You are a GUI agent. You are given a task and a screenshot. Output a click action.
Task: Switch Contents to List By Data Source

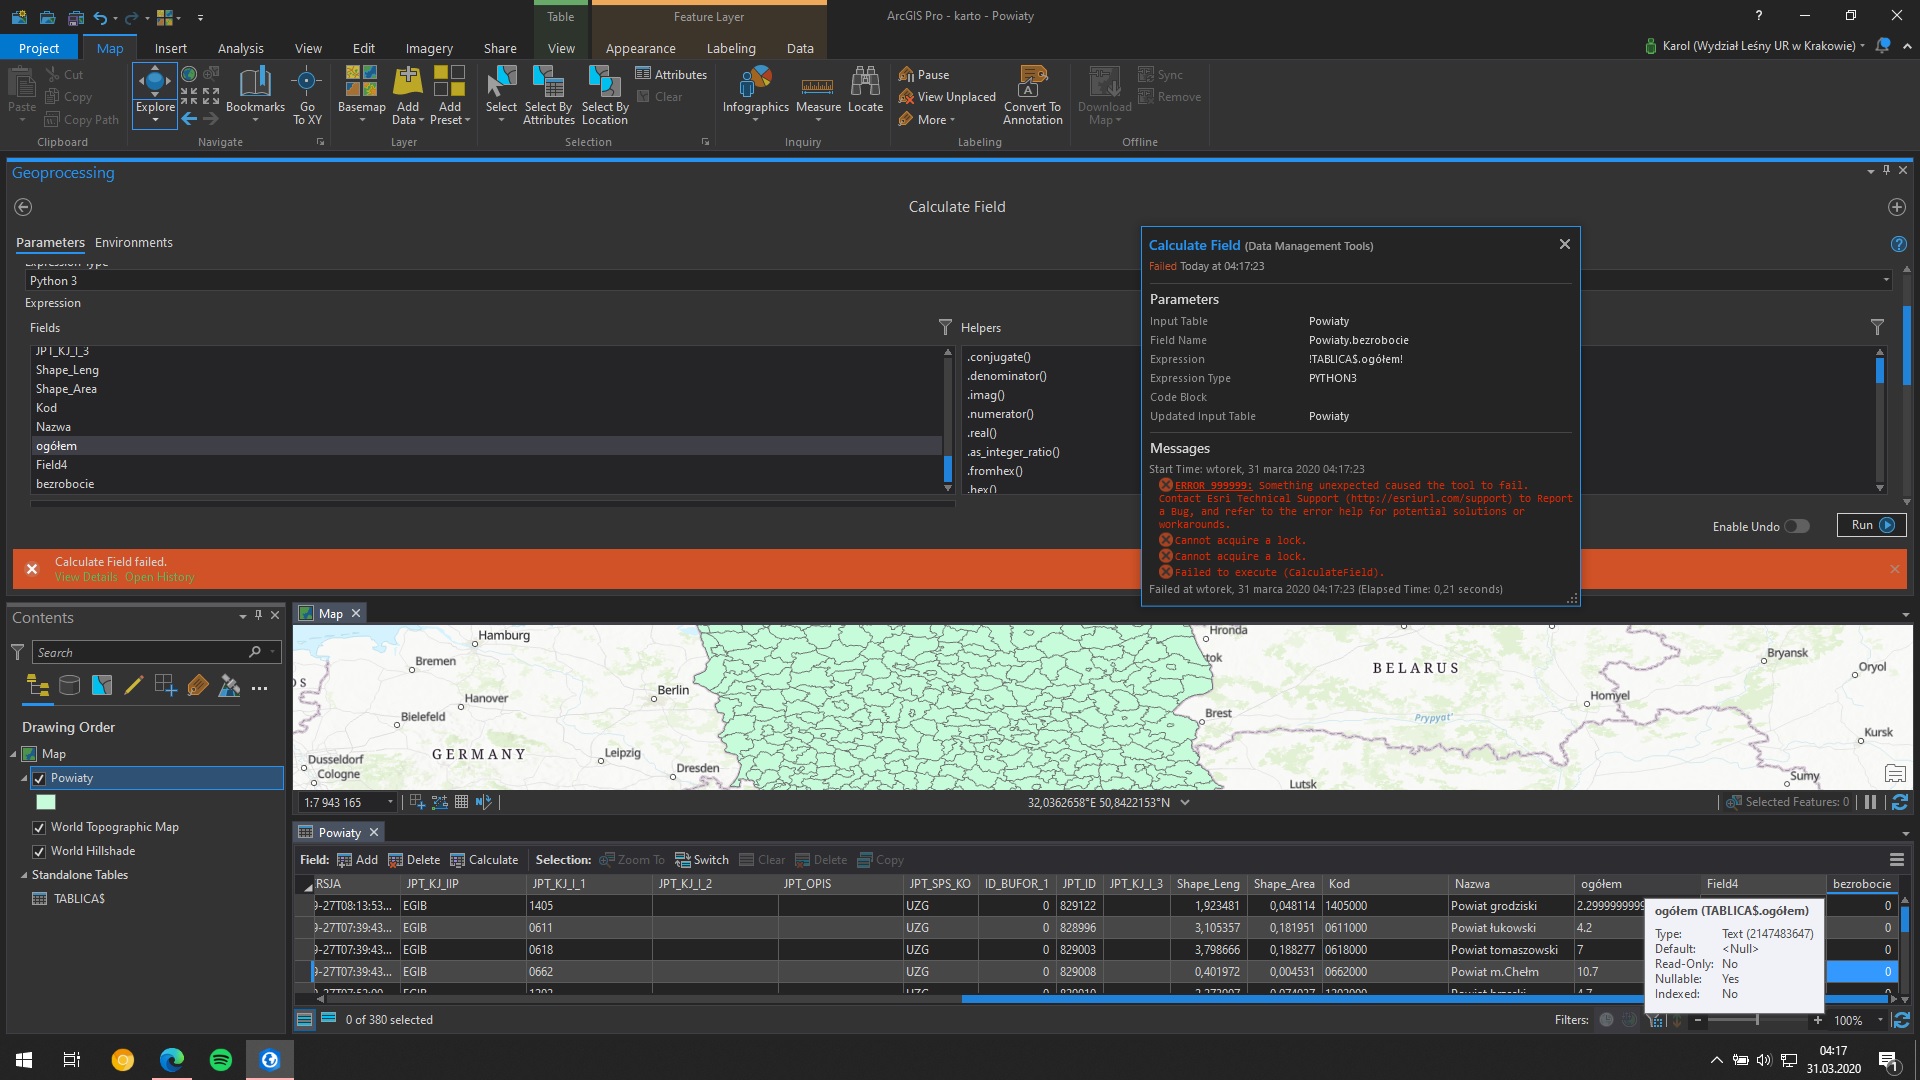[x=69, y=686]
